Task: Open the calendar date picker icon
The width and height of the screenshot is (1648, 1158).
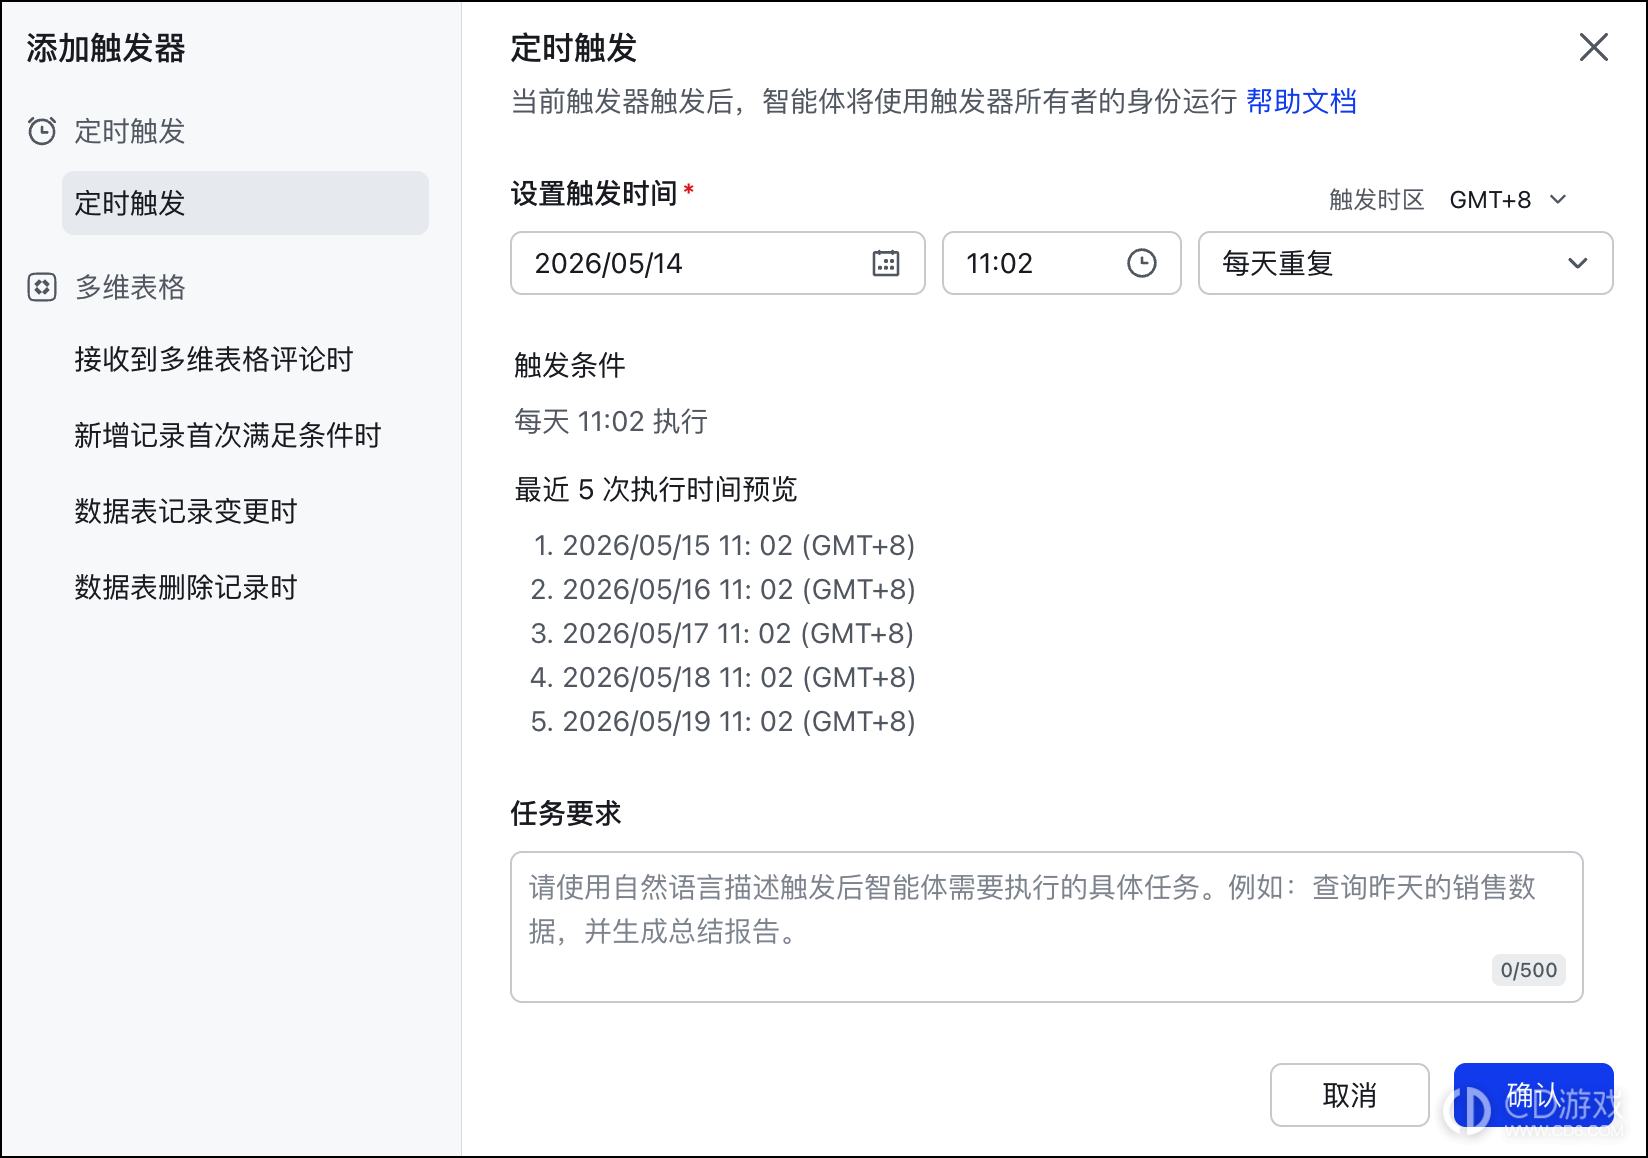Action: [886, 263]
